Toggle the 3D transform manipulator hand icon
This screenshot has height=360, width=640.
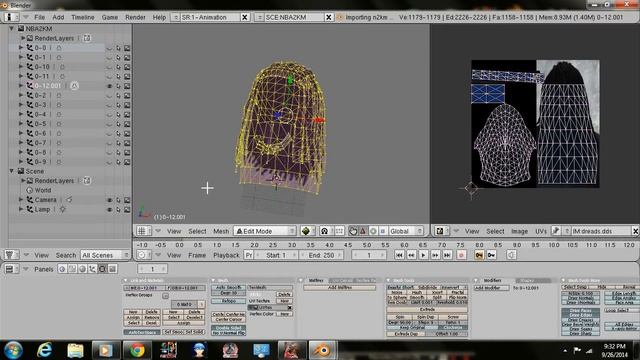[353, 231]
